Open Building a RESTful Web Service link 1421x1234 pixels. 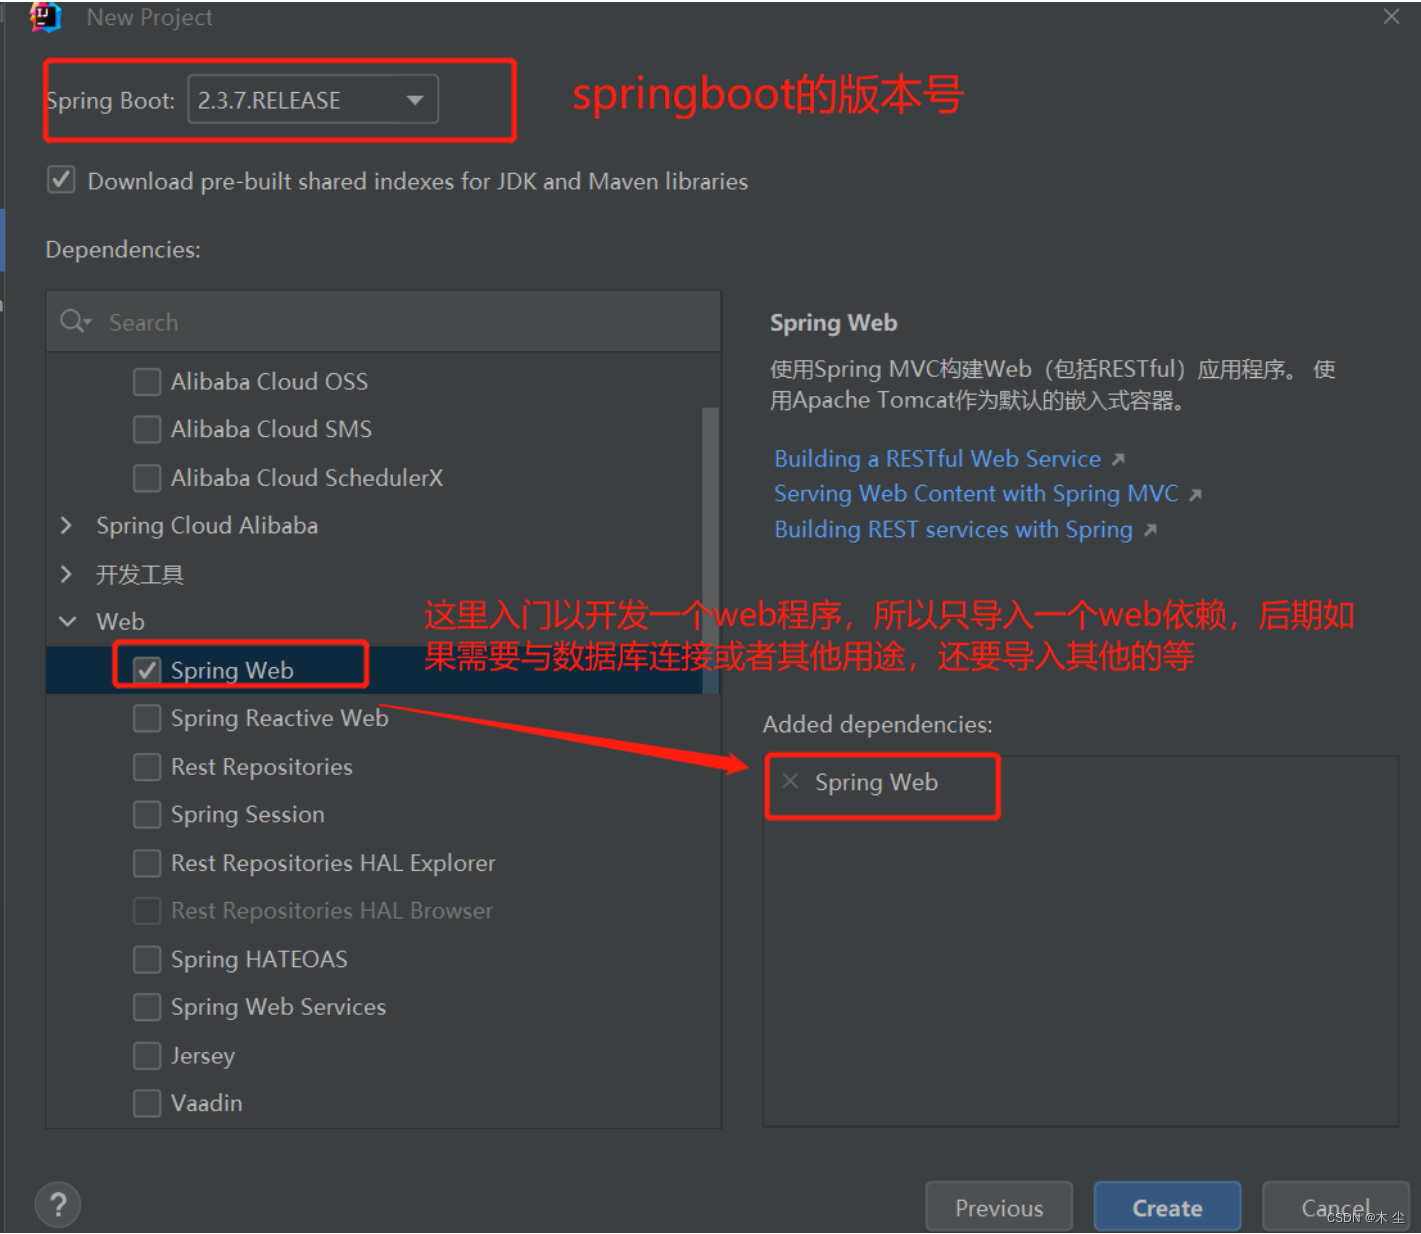coord(937,459)
